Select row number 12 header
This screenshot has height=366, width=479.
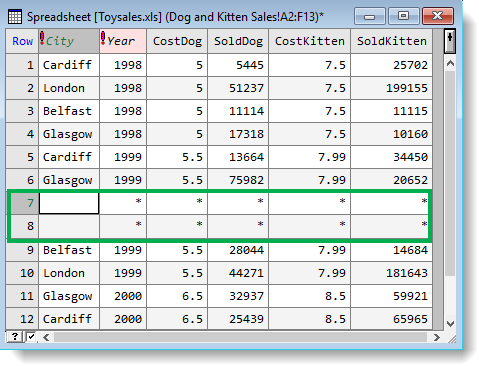tap(22, 319)
